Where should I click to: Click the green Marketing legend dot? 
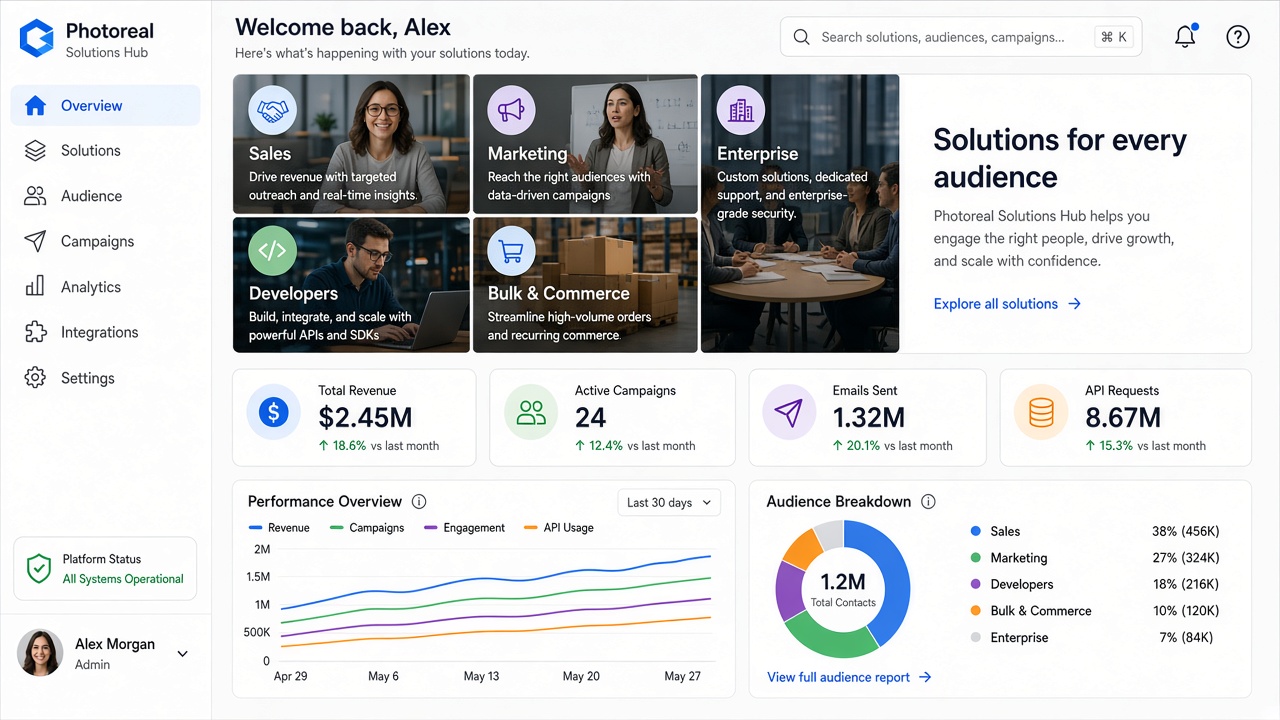(x=976, y=558)
